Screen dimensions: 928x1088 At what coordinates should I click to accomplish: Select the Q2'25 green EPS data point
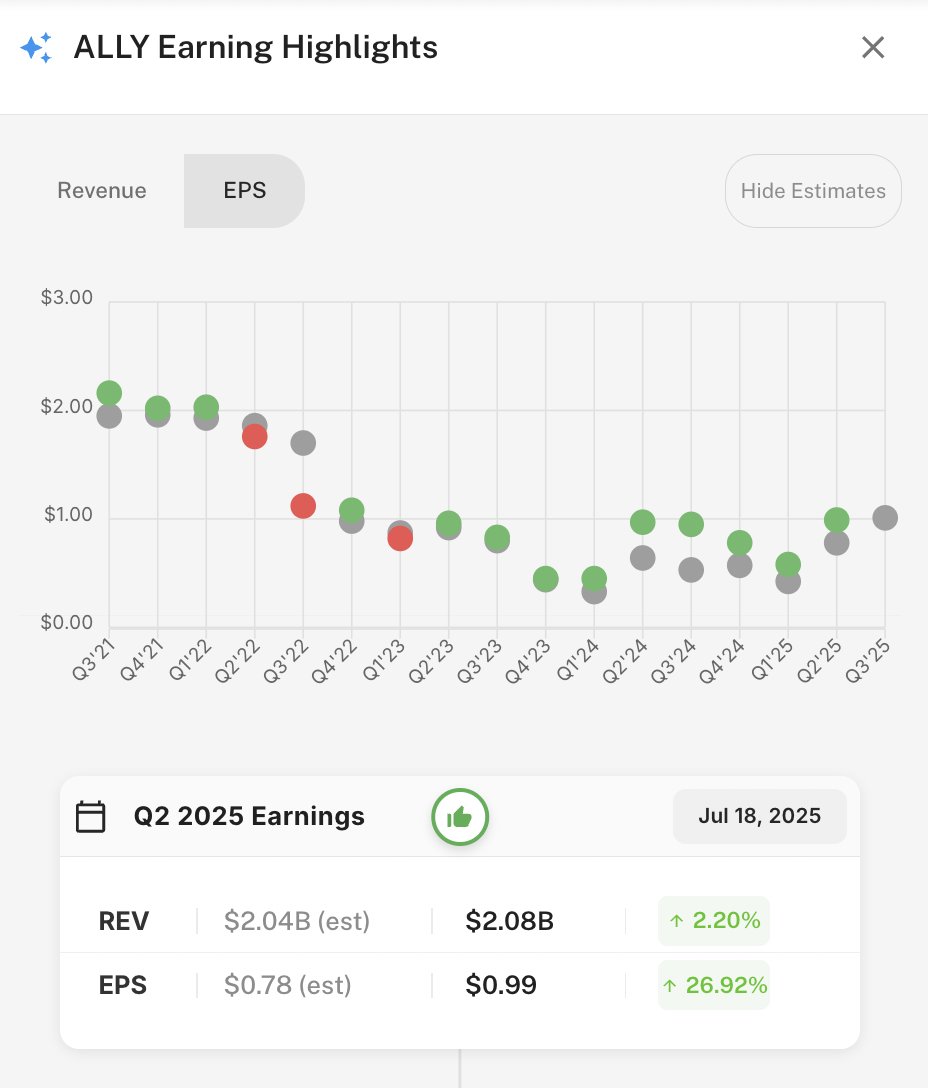click(836, 520)
